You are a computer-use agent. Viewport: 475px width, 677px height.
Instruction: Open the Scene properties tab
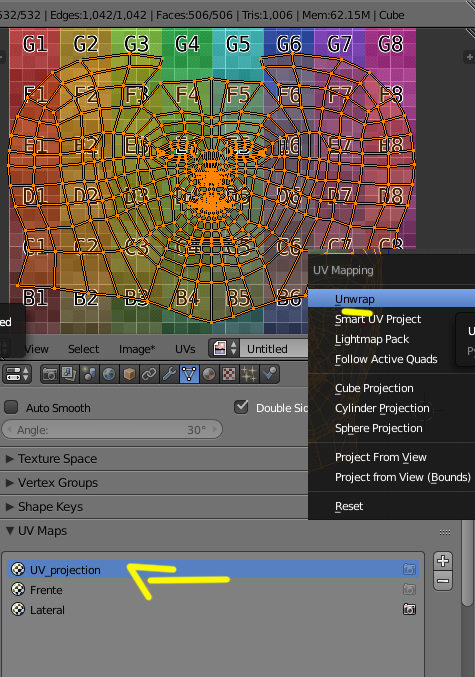89,374
